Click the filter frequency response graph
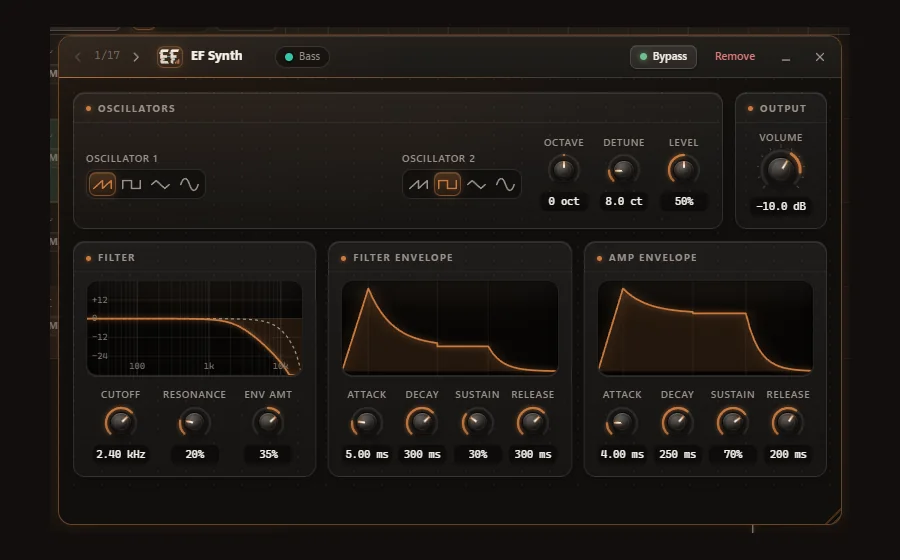The image size is (900, 560). (194, 328)
